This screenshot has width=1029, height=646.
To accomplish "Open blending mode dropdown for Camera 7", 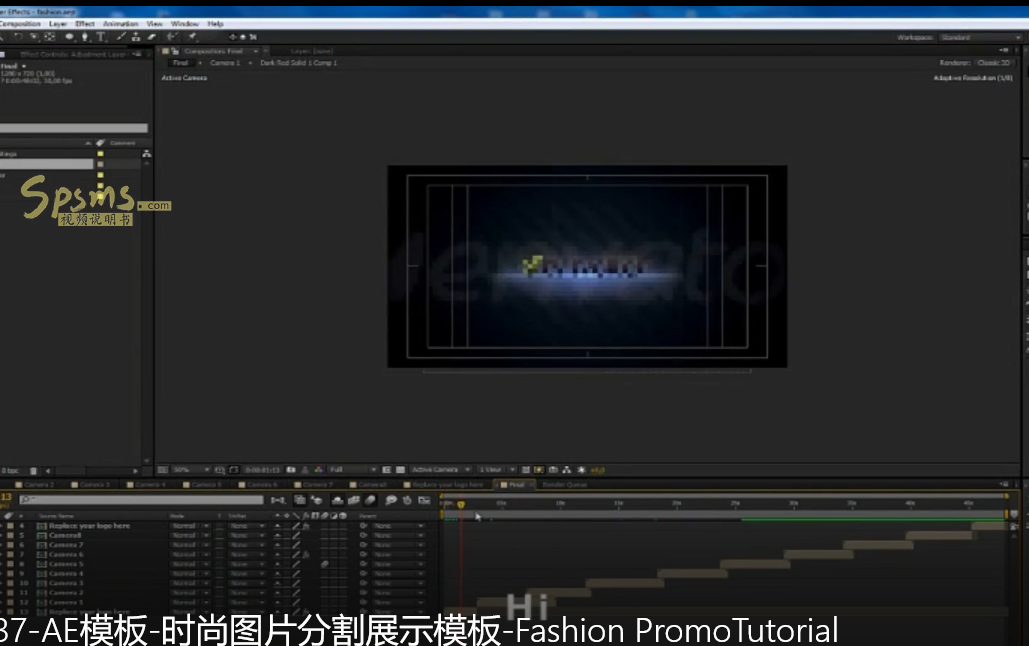I will 190,545.
